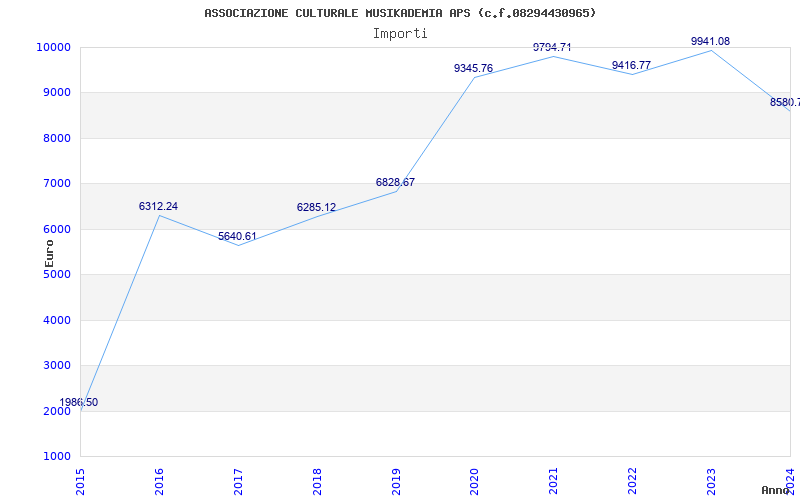This screenshot has height=500, width=800.
Task: Click the 2016 x-axis year label
Action: [159, 481]
